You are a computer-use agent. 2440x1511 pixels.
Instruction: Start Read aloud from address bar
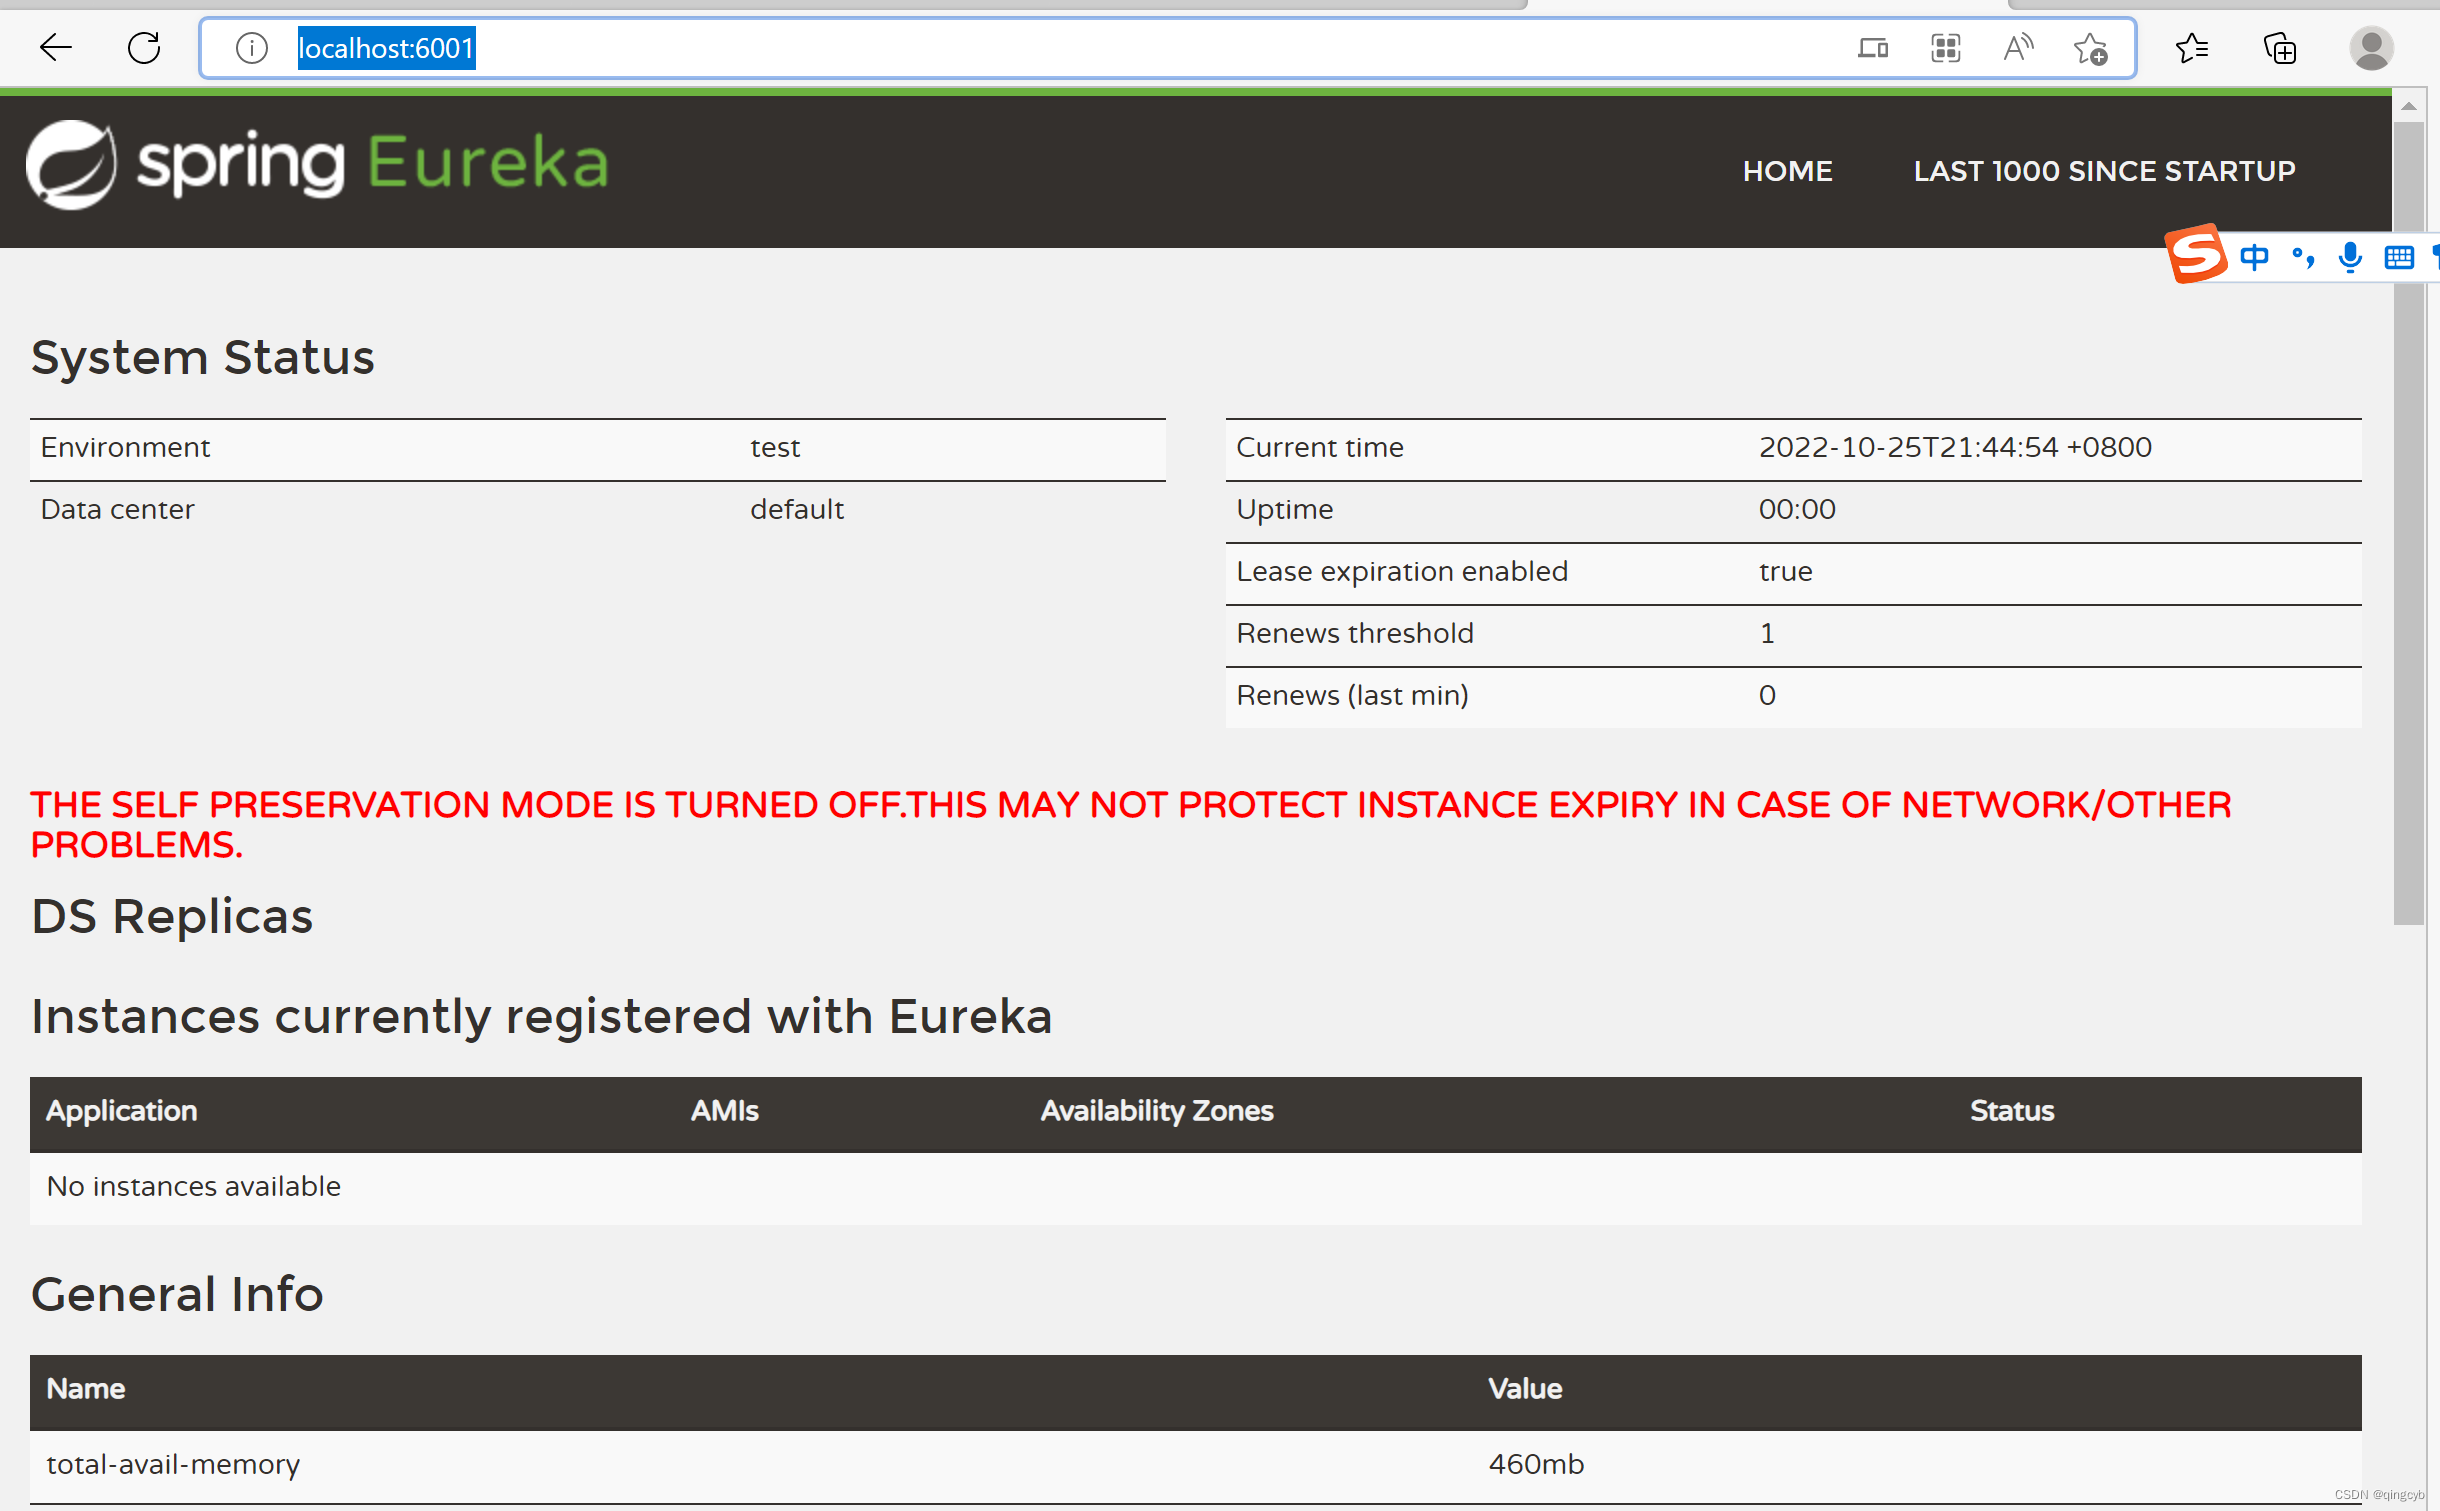[2018, 47]
